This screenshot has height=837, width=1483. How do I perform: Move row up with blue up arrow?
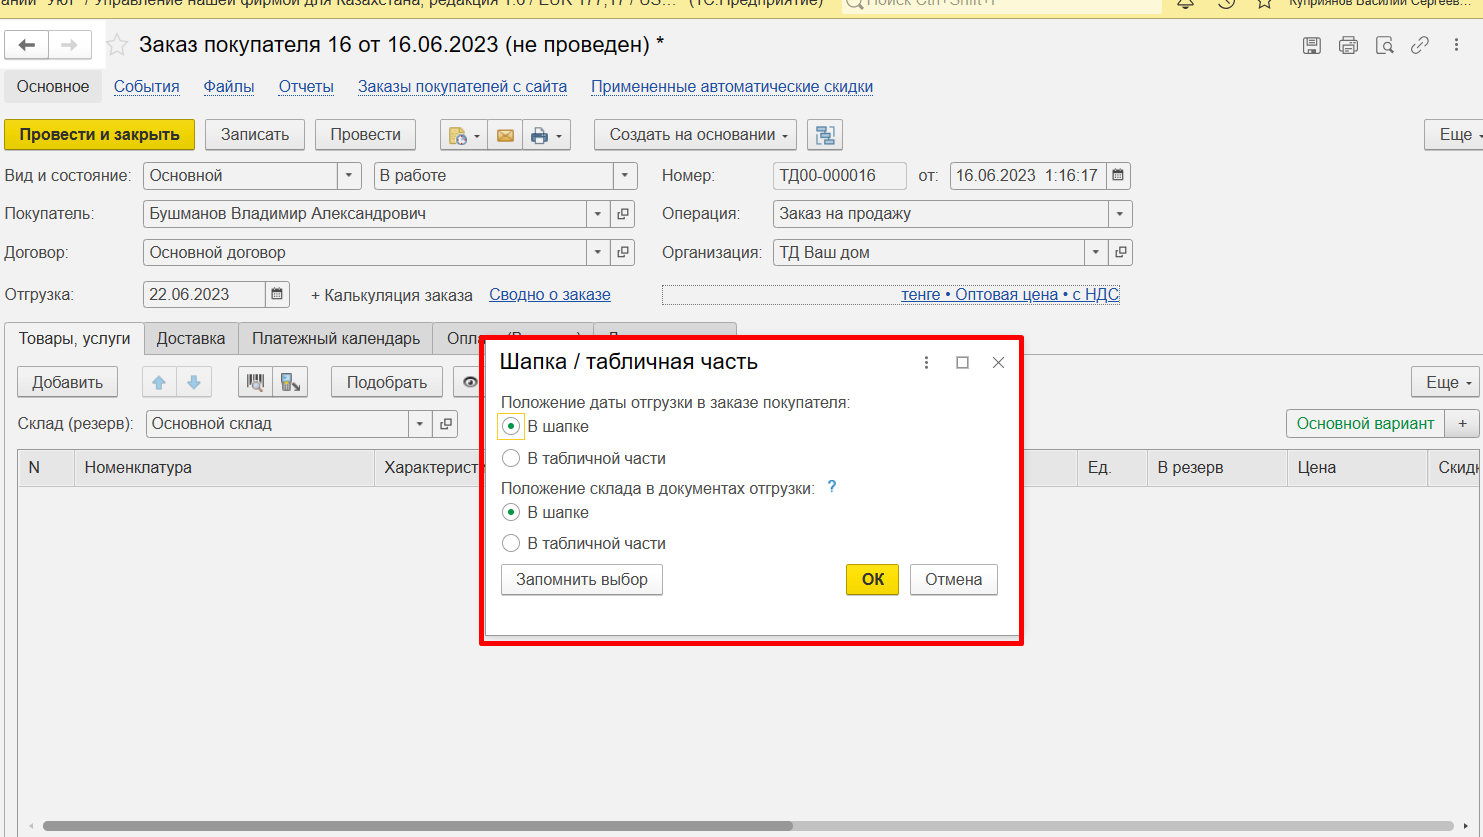click(x=159, y=382)
